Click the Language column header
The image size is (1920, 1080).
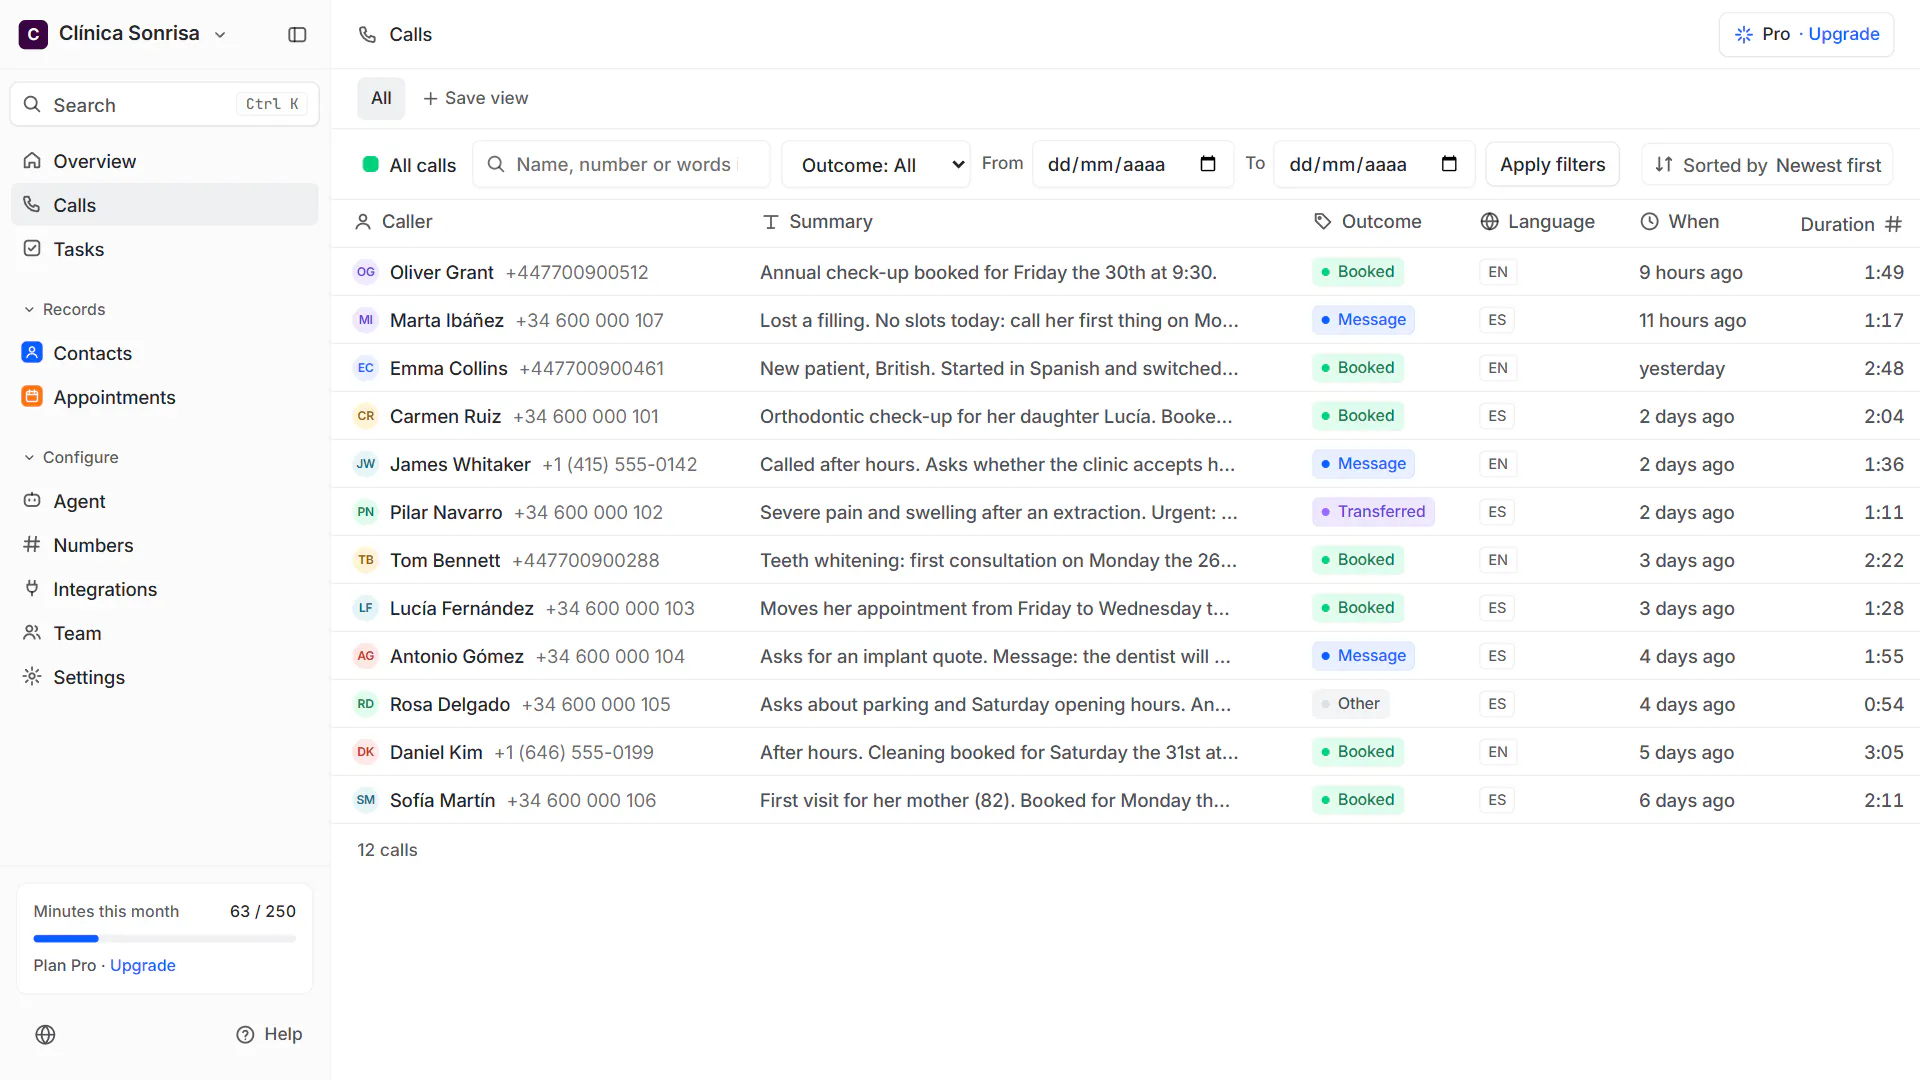pyautogui.click(x=1537, y=222)
